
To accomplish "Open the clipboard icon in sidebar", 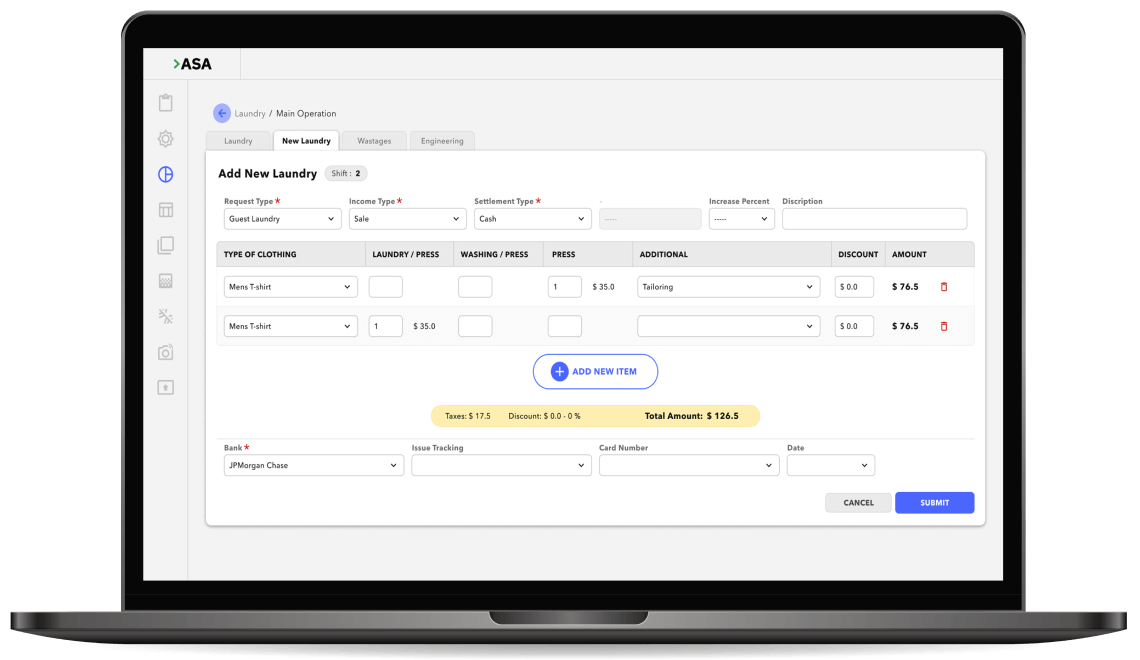I will click(x=166, y=102).
